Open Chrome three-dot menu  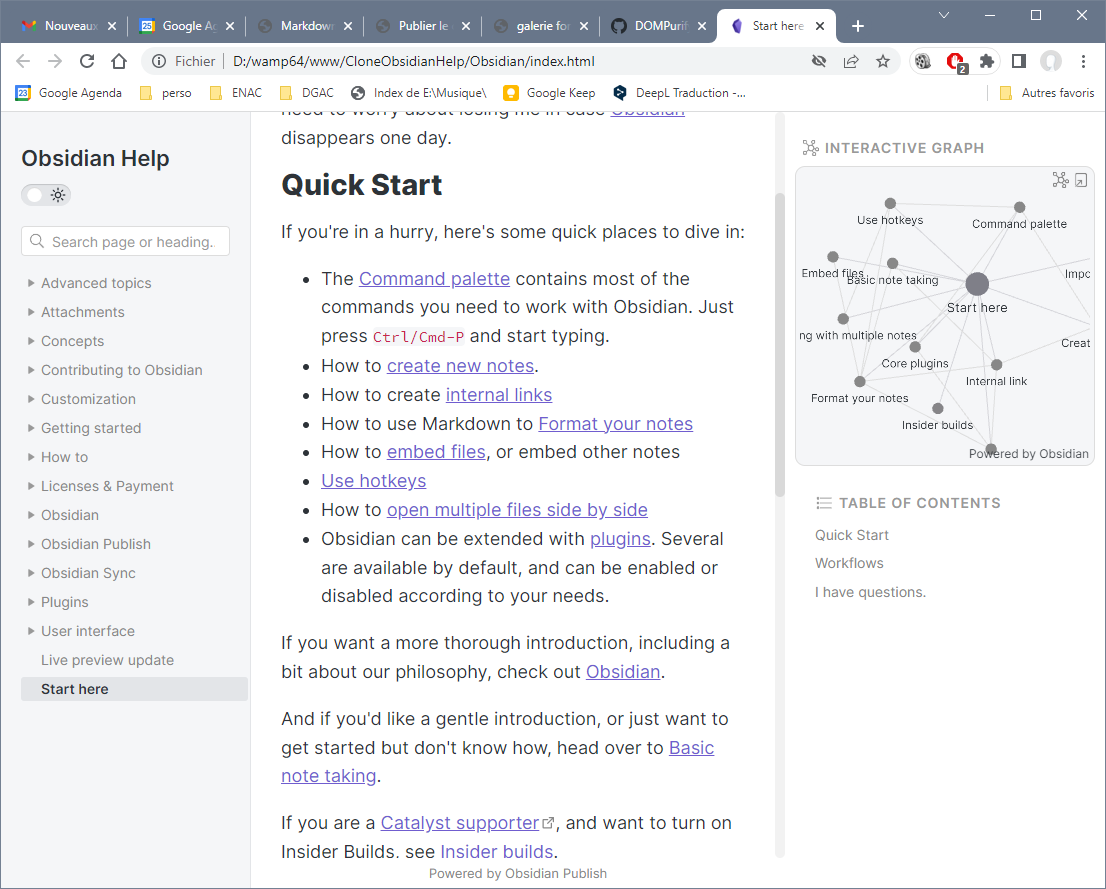coord(1083,61)
